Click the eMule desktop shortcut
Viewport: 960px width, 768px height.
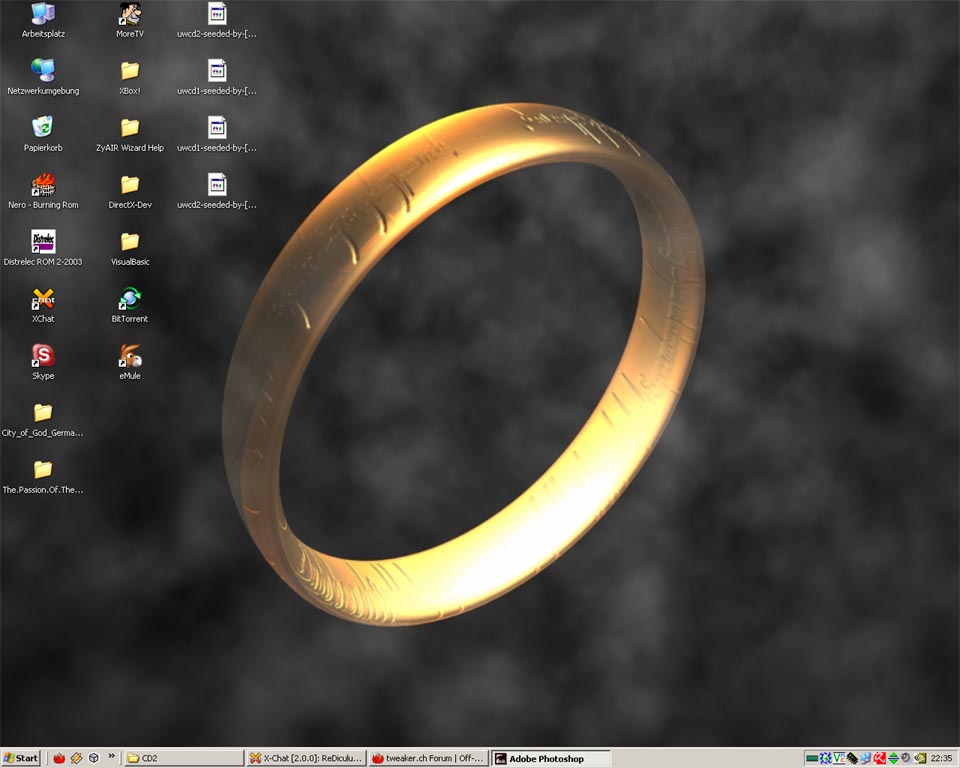tap(130, 355)
